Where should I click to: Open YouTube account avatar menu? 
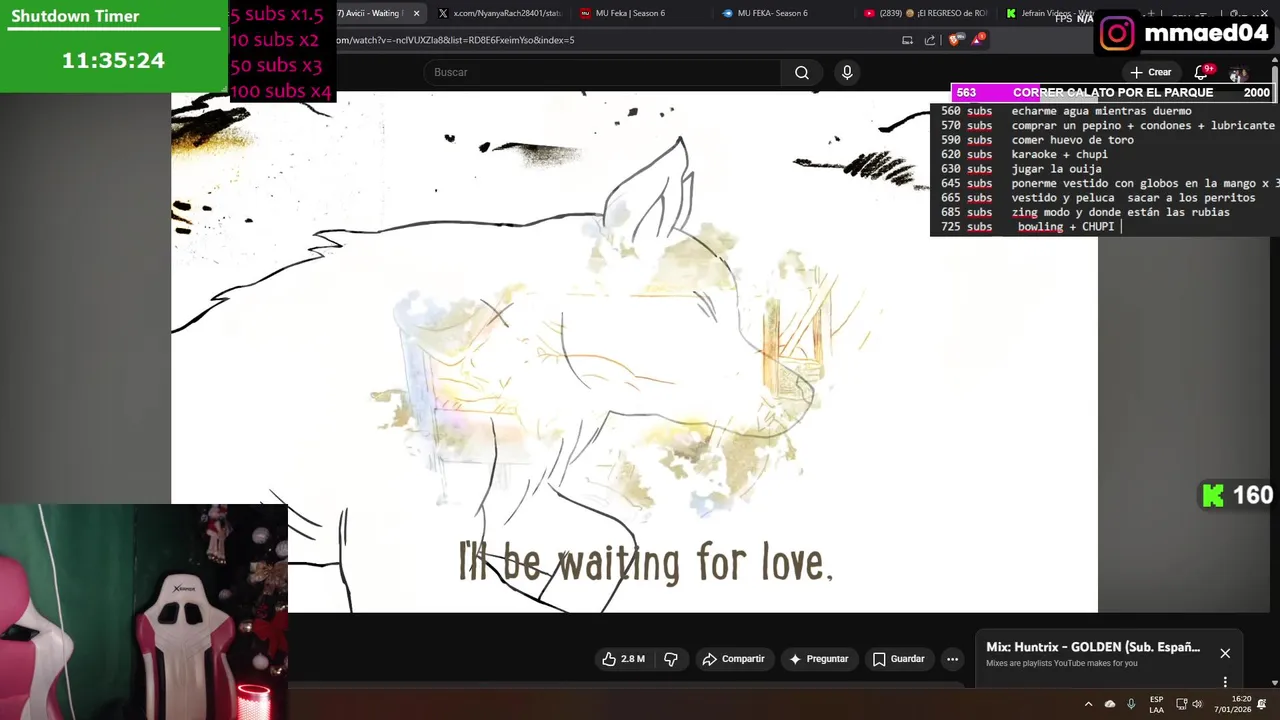click(x=1238, y=73)
